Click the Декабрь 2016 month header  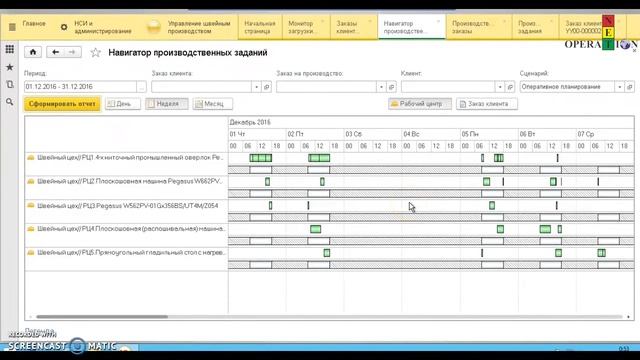250,122
